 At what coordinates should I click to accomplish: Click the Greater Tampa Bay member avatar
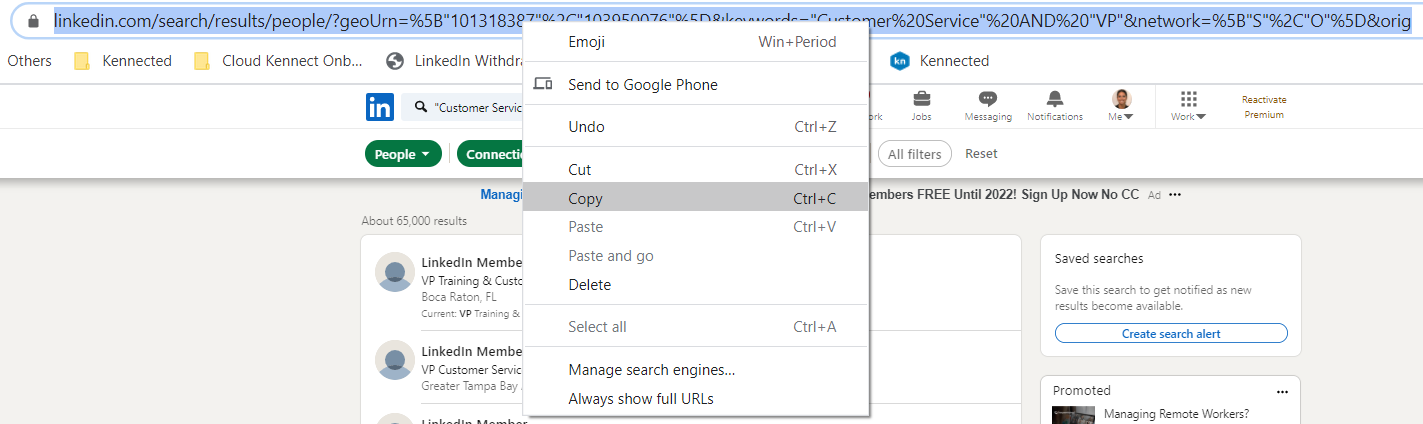click(x=395, y=360)
